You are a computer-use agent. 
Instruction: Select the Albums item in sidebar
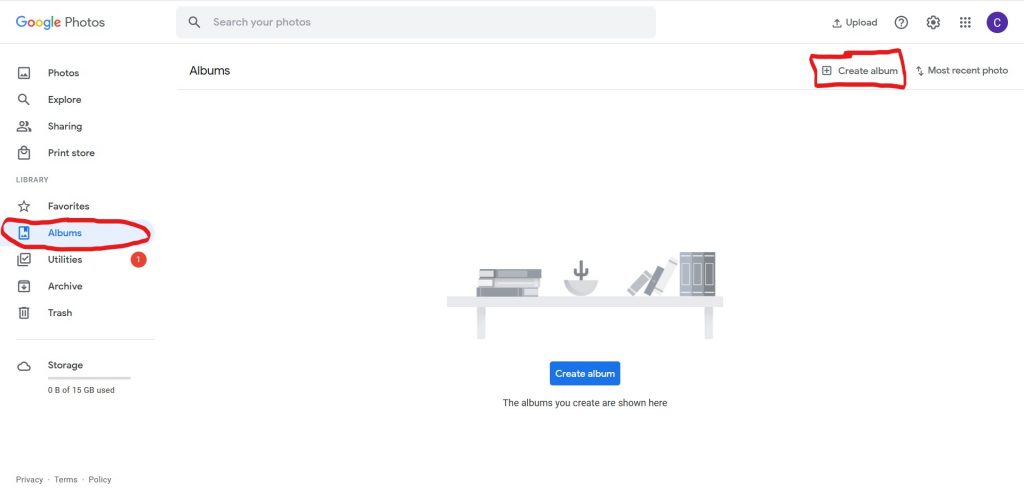[x=77, y=233]
